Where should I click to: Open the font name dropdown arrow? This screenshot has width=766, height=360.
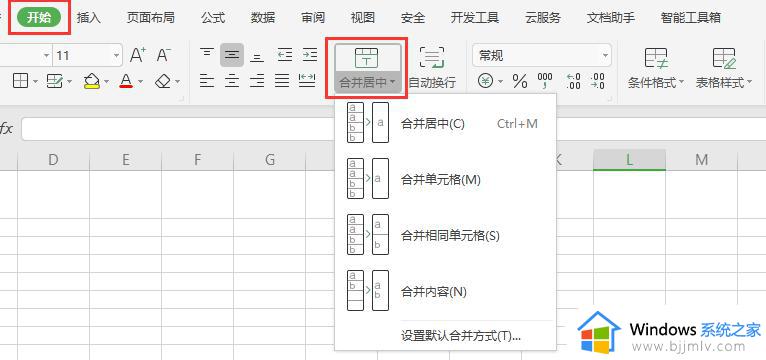pos(47,56)
